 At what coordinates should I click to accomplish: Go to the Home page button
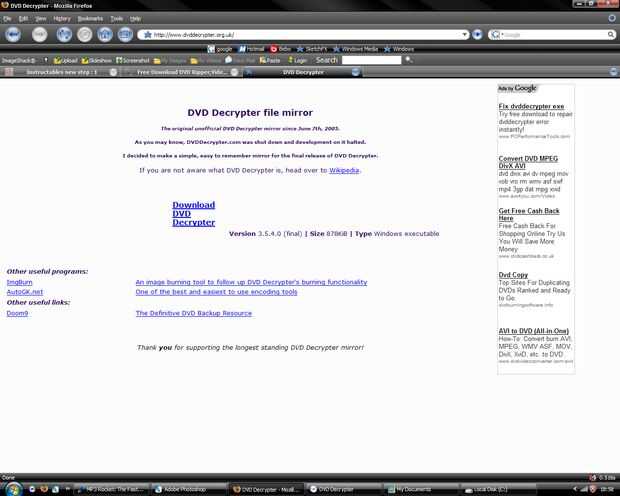point(105,35)
